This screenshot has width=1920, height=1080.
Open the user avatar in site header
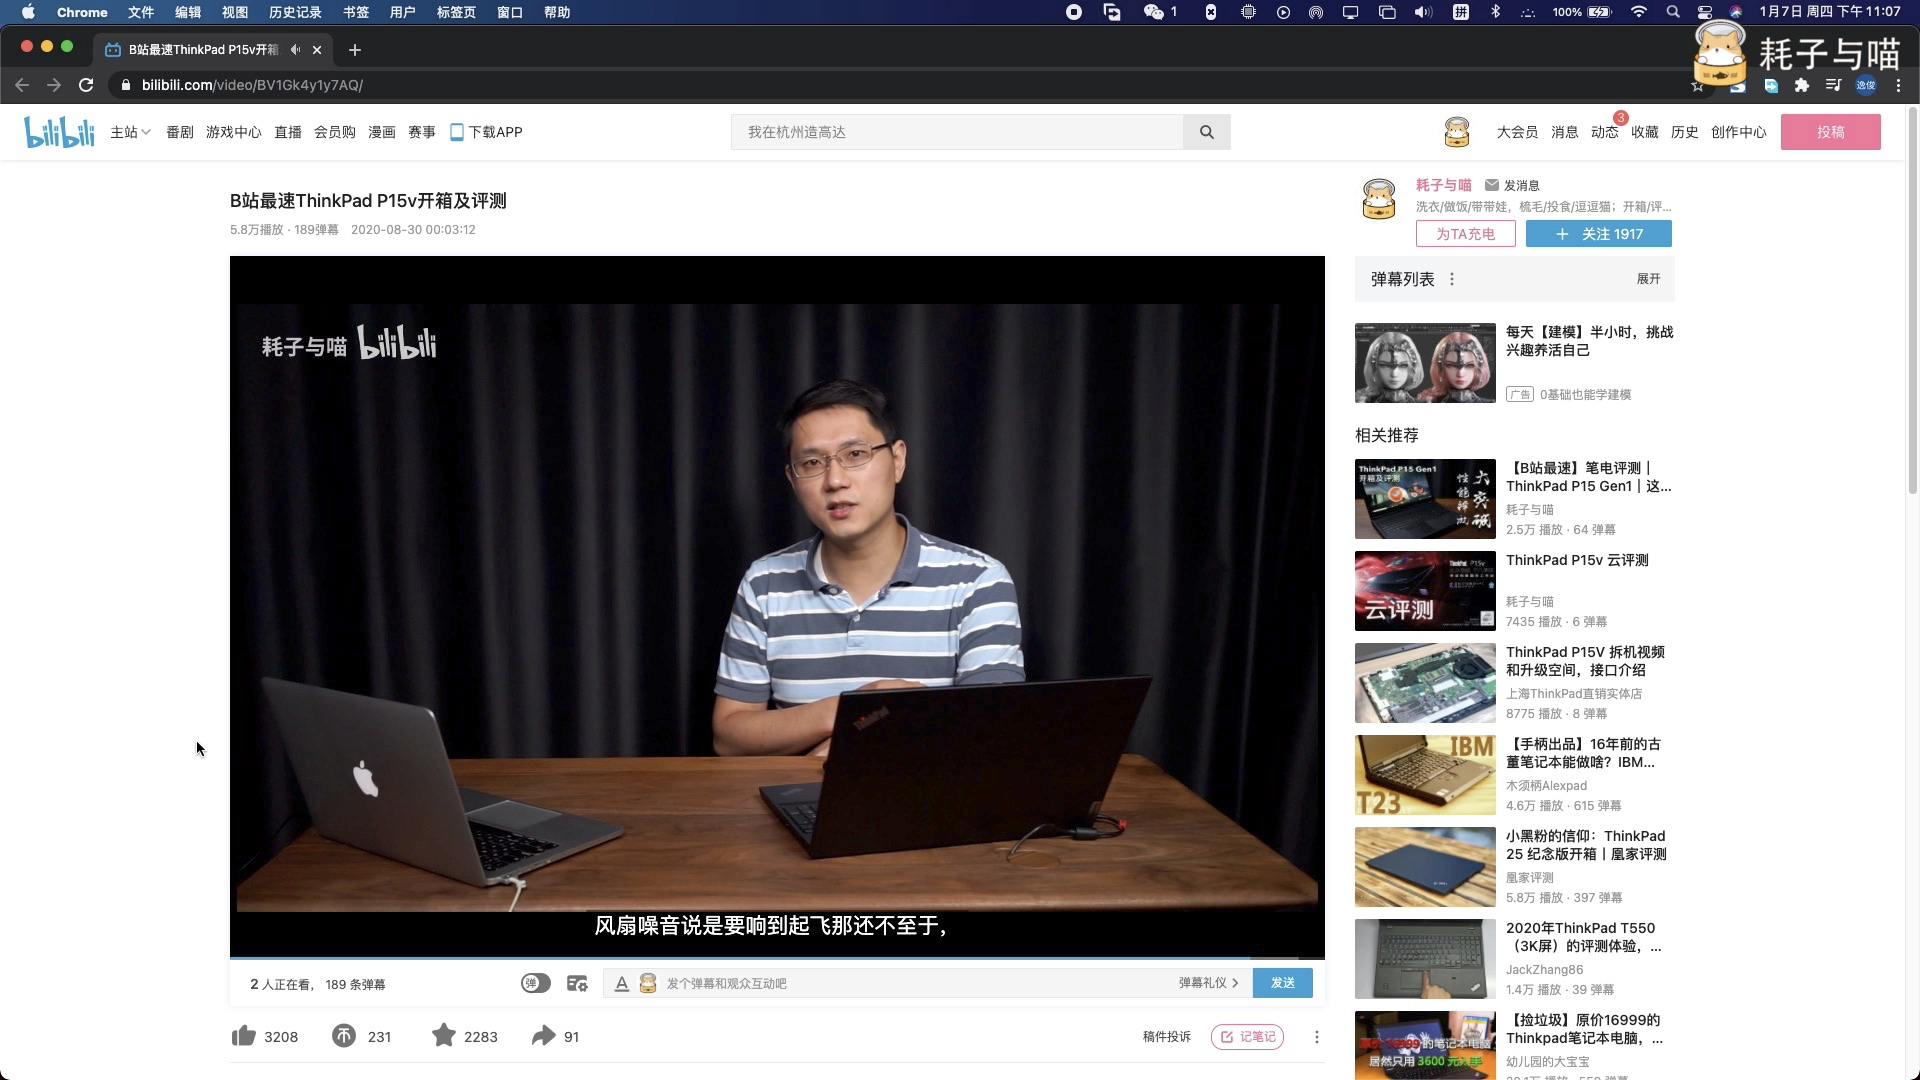click(1457, 132)
